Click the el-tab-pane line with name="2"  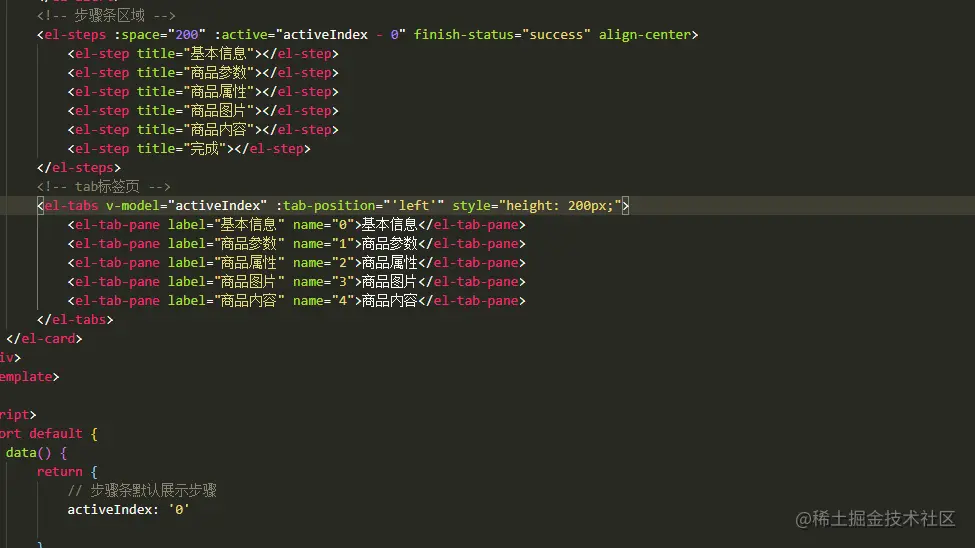297,262
